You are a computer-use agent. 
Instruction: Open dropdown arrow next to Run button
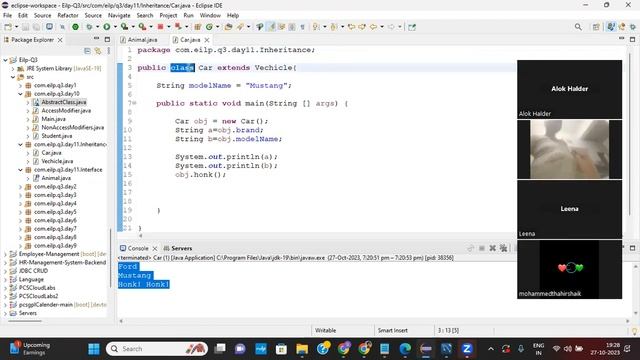coord(115,27)
